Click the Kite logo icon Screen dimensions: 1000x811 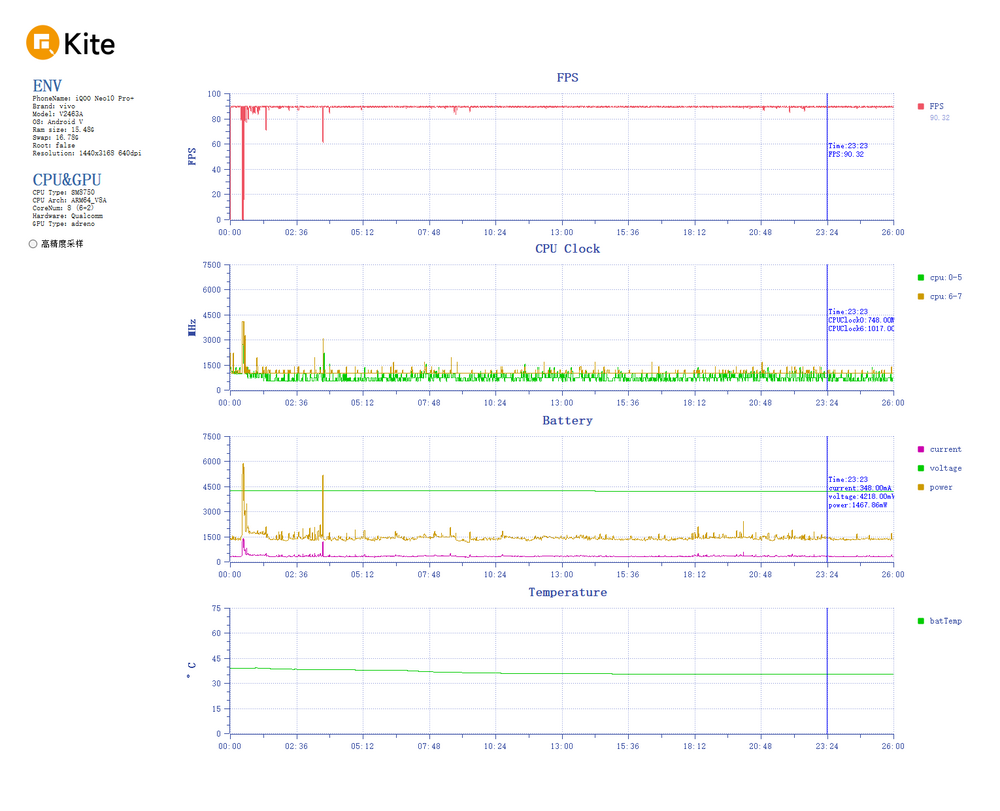(43, 43)
